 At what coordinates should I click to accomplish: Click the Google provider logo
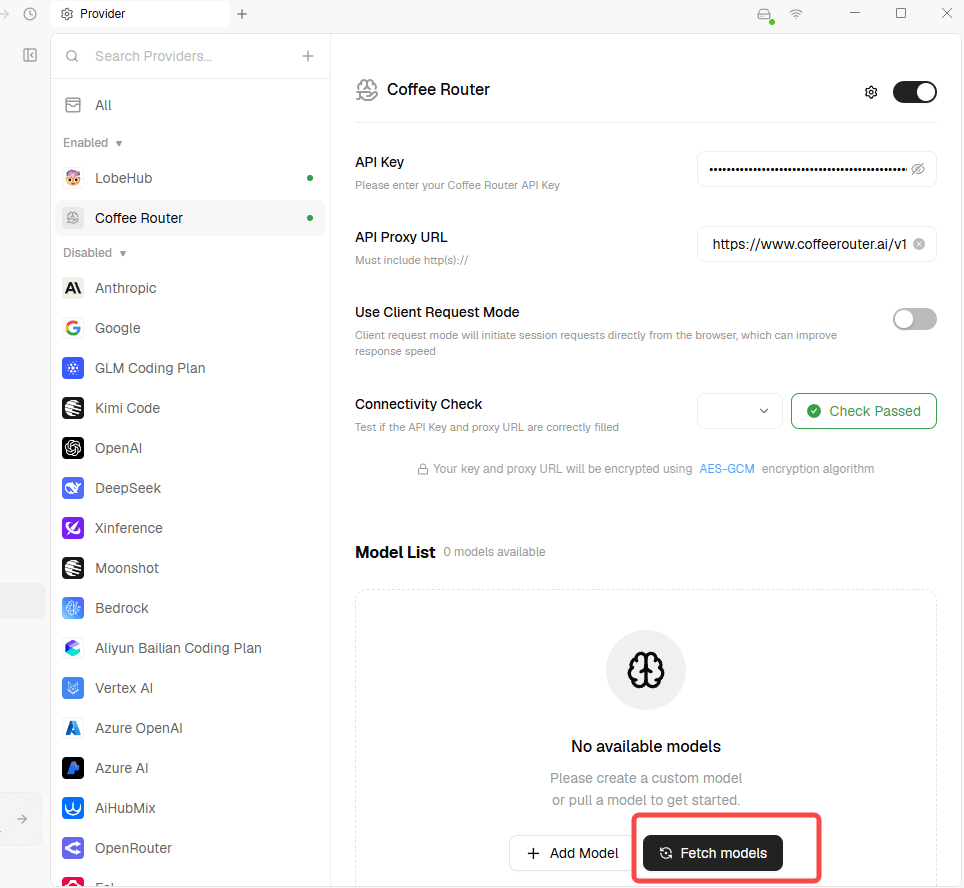pos(73,328)
